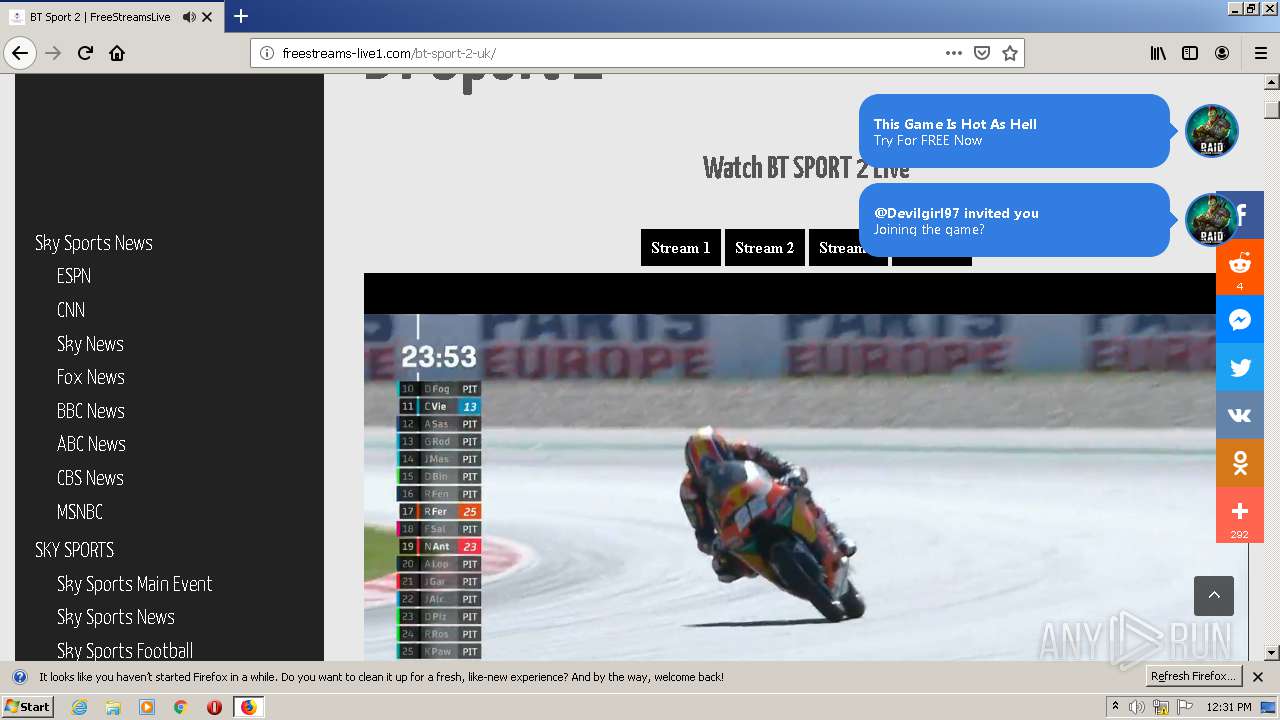
Task: Open Fox News channel link
Action: (91, 377)
